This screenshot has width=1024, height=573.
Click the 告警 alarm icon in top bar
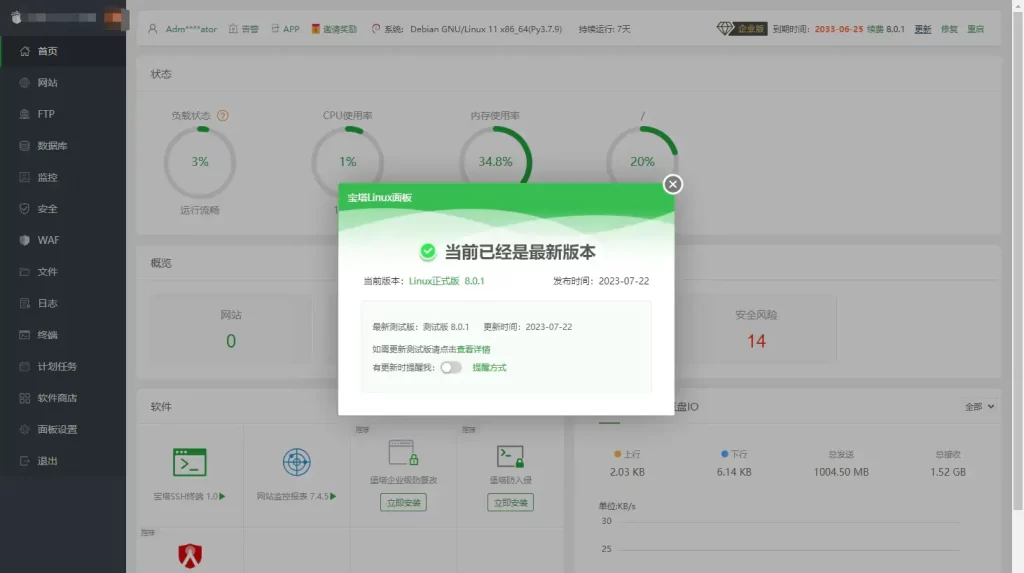click(x=233, y=29)
